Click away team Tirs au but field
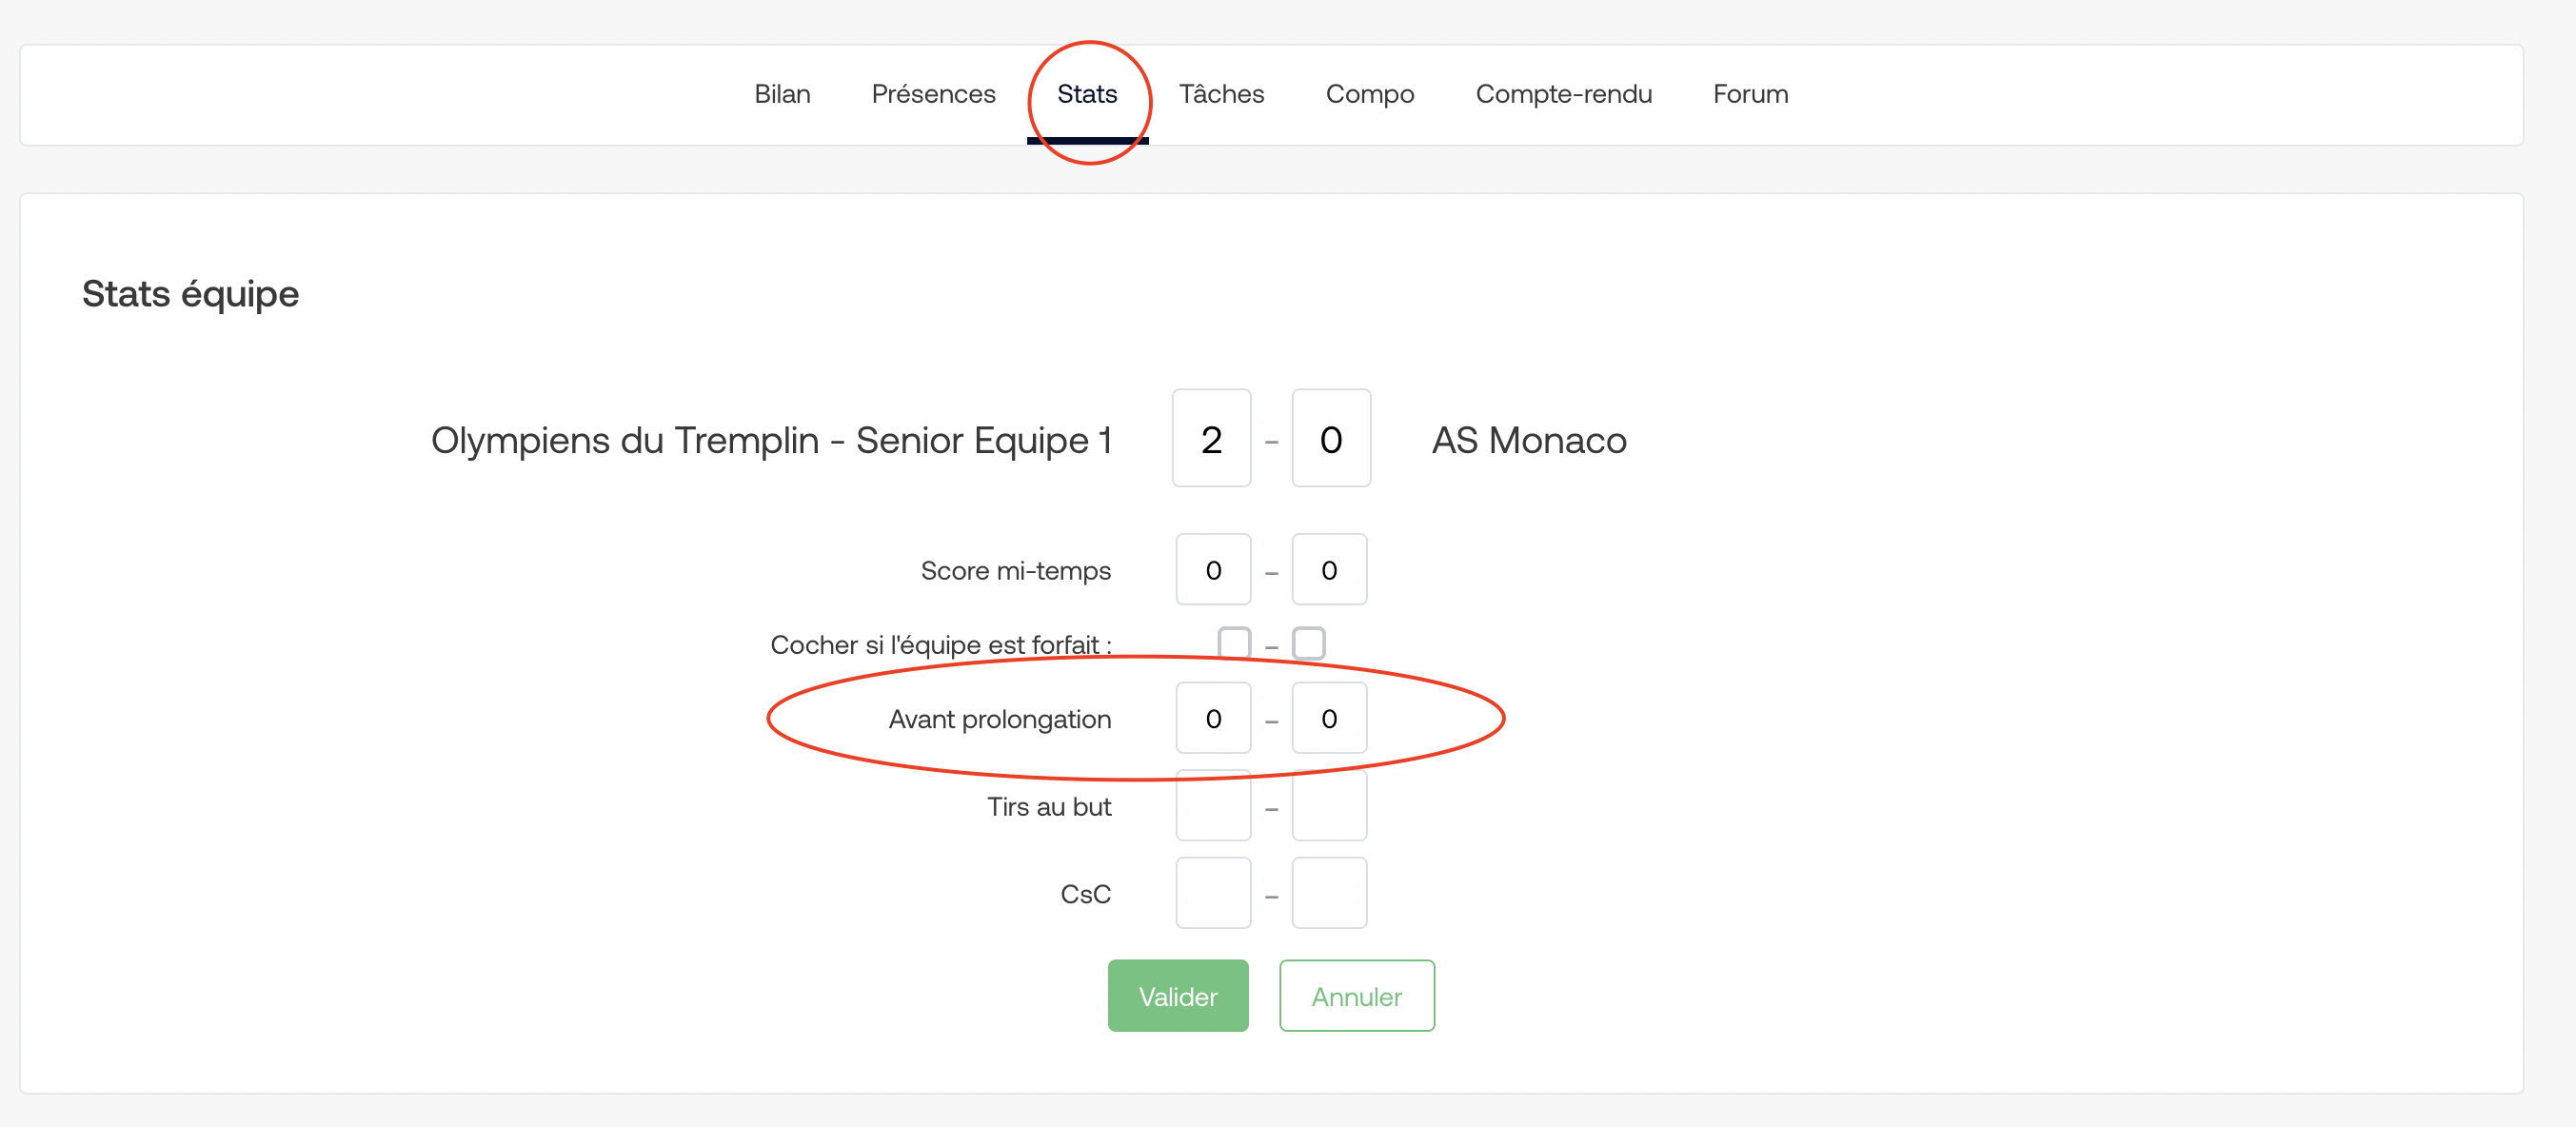The image size is (2576, 1127). (x=1329, y=805)
